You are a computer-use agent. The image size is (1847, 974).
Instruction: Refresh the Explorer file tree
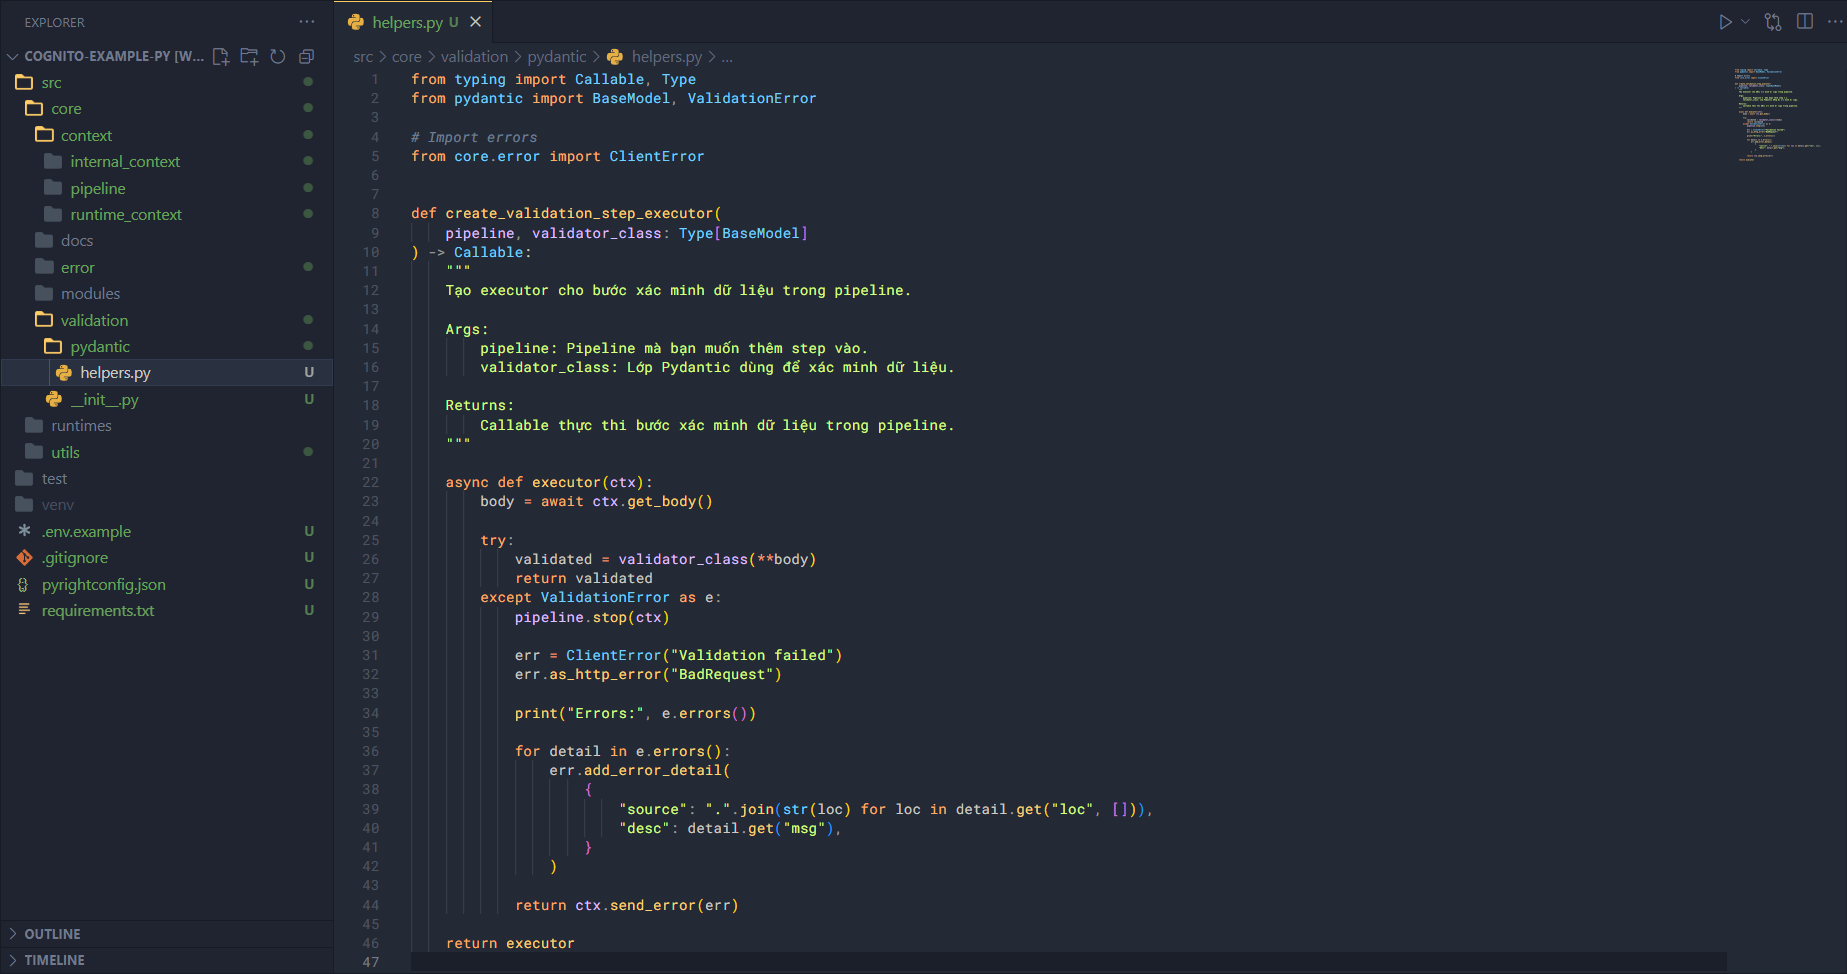(278, 57)
